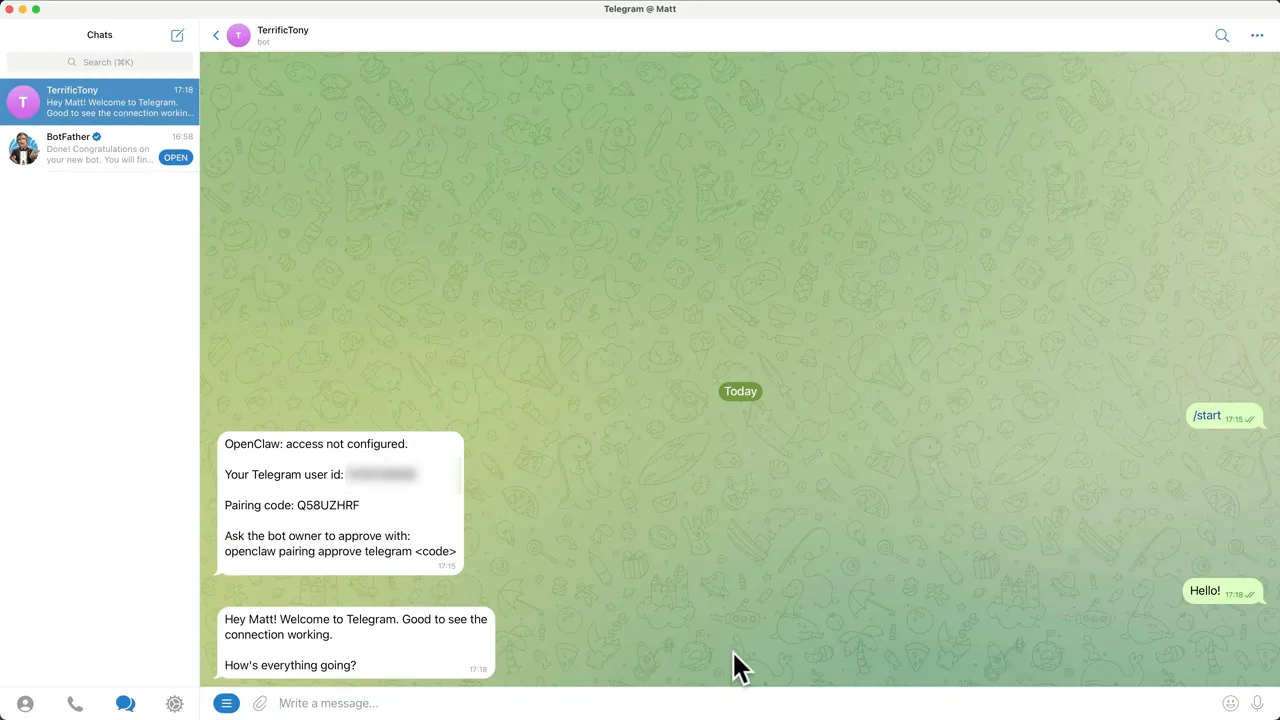This screenshot has height=720, width=1280.
Task: Click the Hey Matt welcome message
Action: point(356,642)
